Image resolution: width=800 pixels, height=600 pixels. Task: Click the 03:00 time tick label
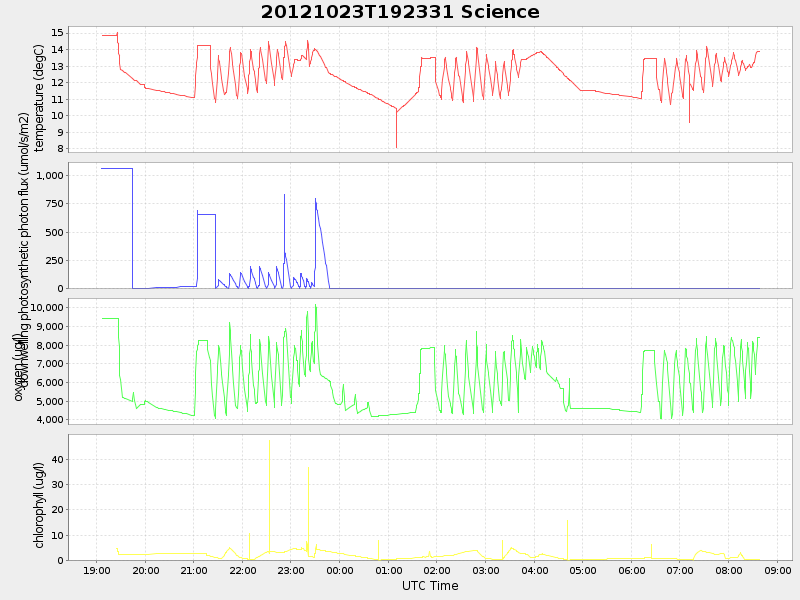coord(486,570)
